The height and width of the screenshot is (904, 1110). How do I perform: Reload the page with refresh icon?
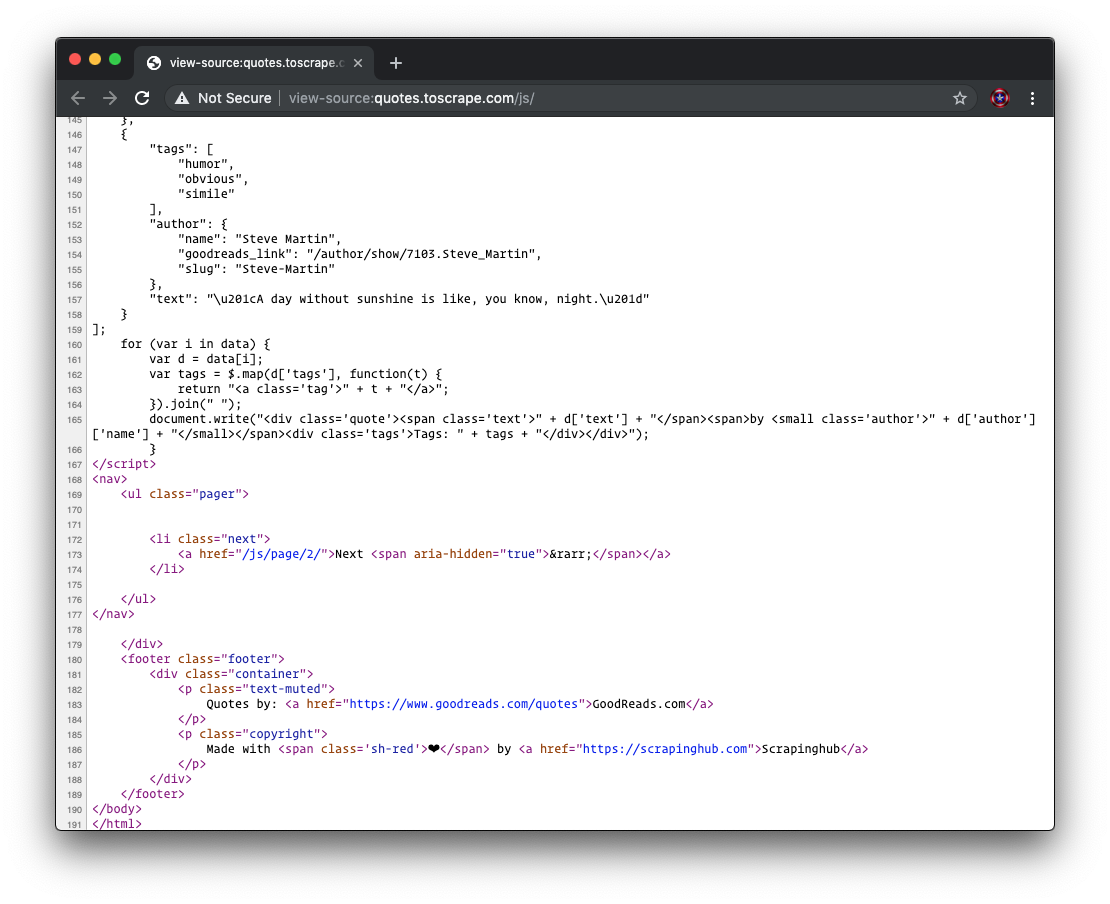142,98
